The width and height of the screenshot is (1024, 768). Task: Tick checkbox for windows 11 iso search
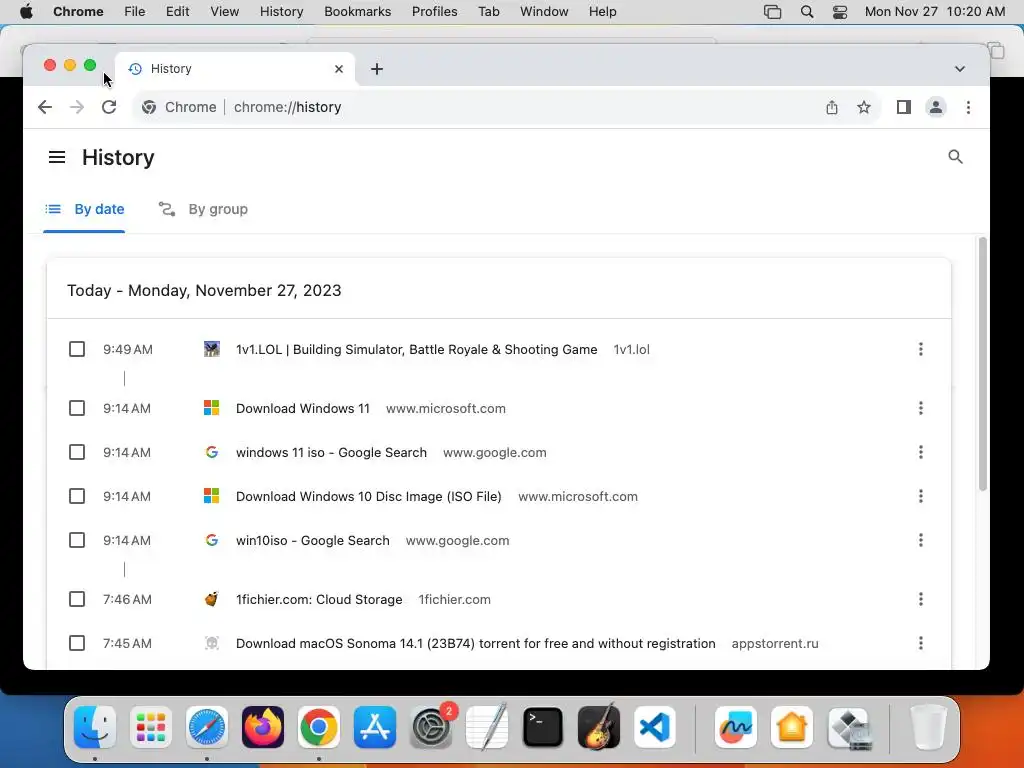tap(77, 452)
